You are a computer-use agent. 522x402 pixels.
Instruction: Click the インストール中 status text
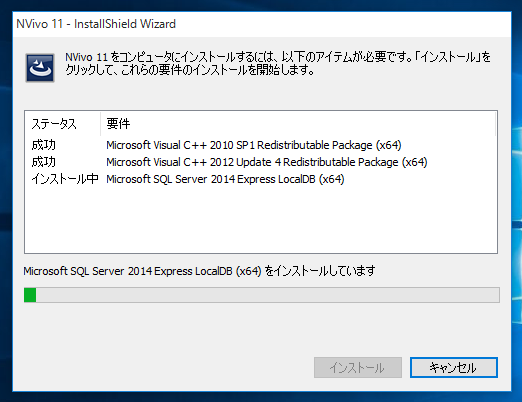click(65, 179)
